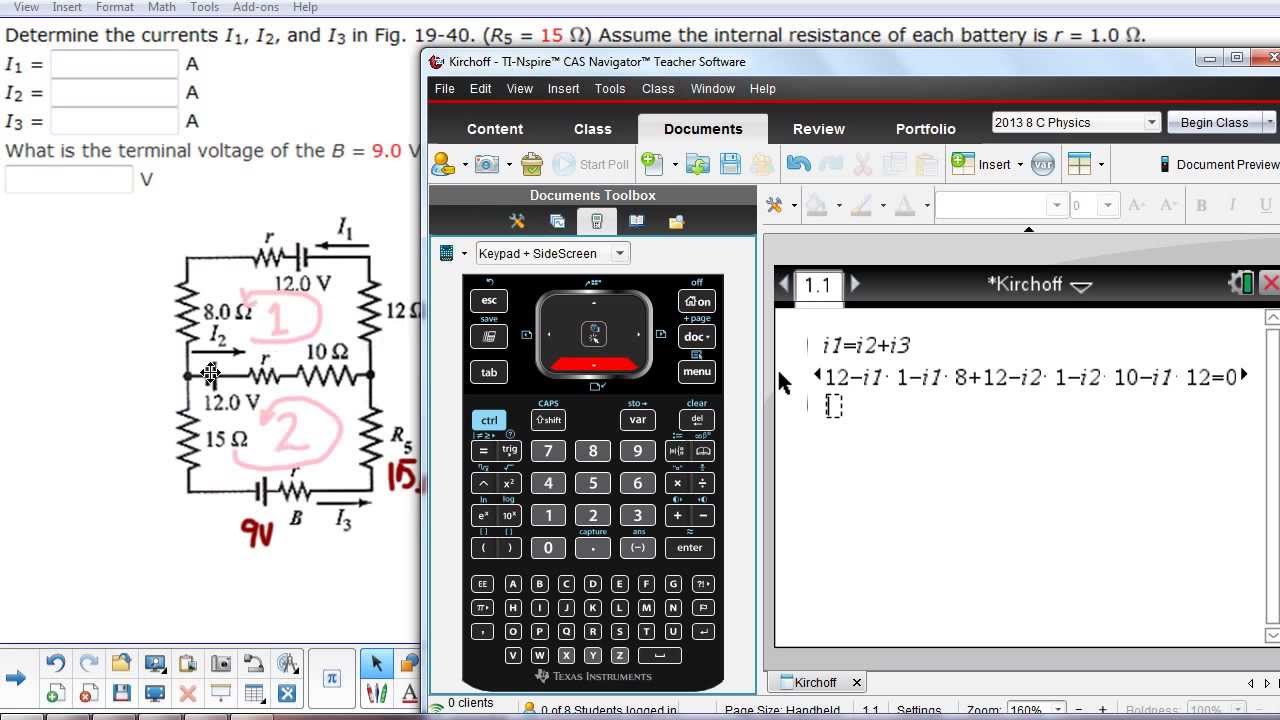Click the screen capture camera icon
1280x720 pixels.
click(487, 164)
